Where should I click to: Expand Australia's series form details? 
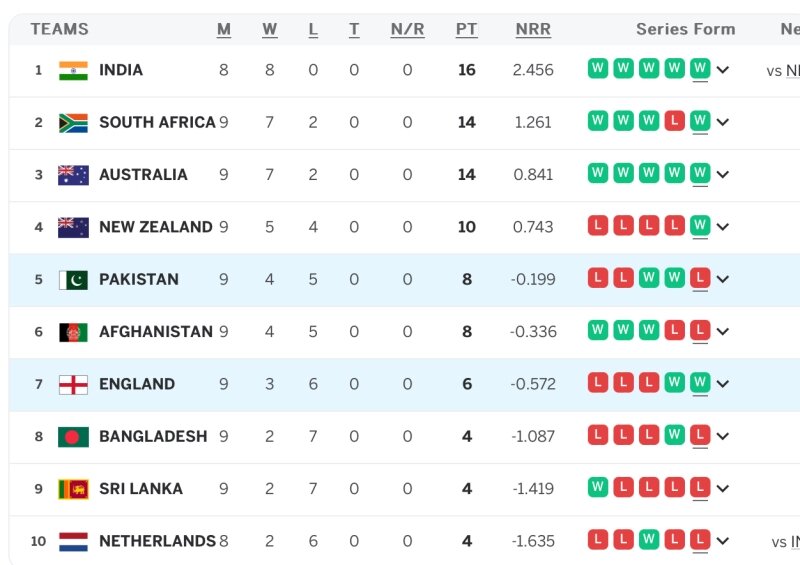pos(723,175)
